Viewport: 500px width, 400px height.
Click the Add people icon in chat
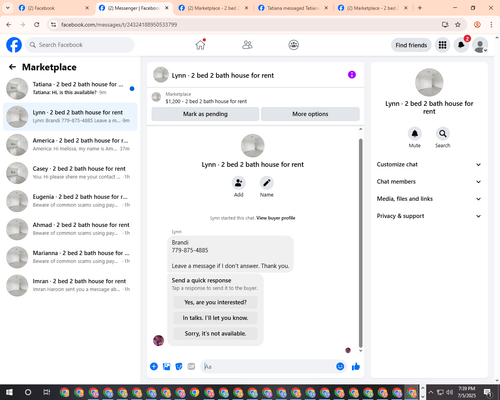[239, 183]
